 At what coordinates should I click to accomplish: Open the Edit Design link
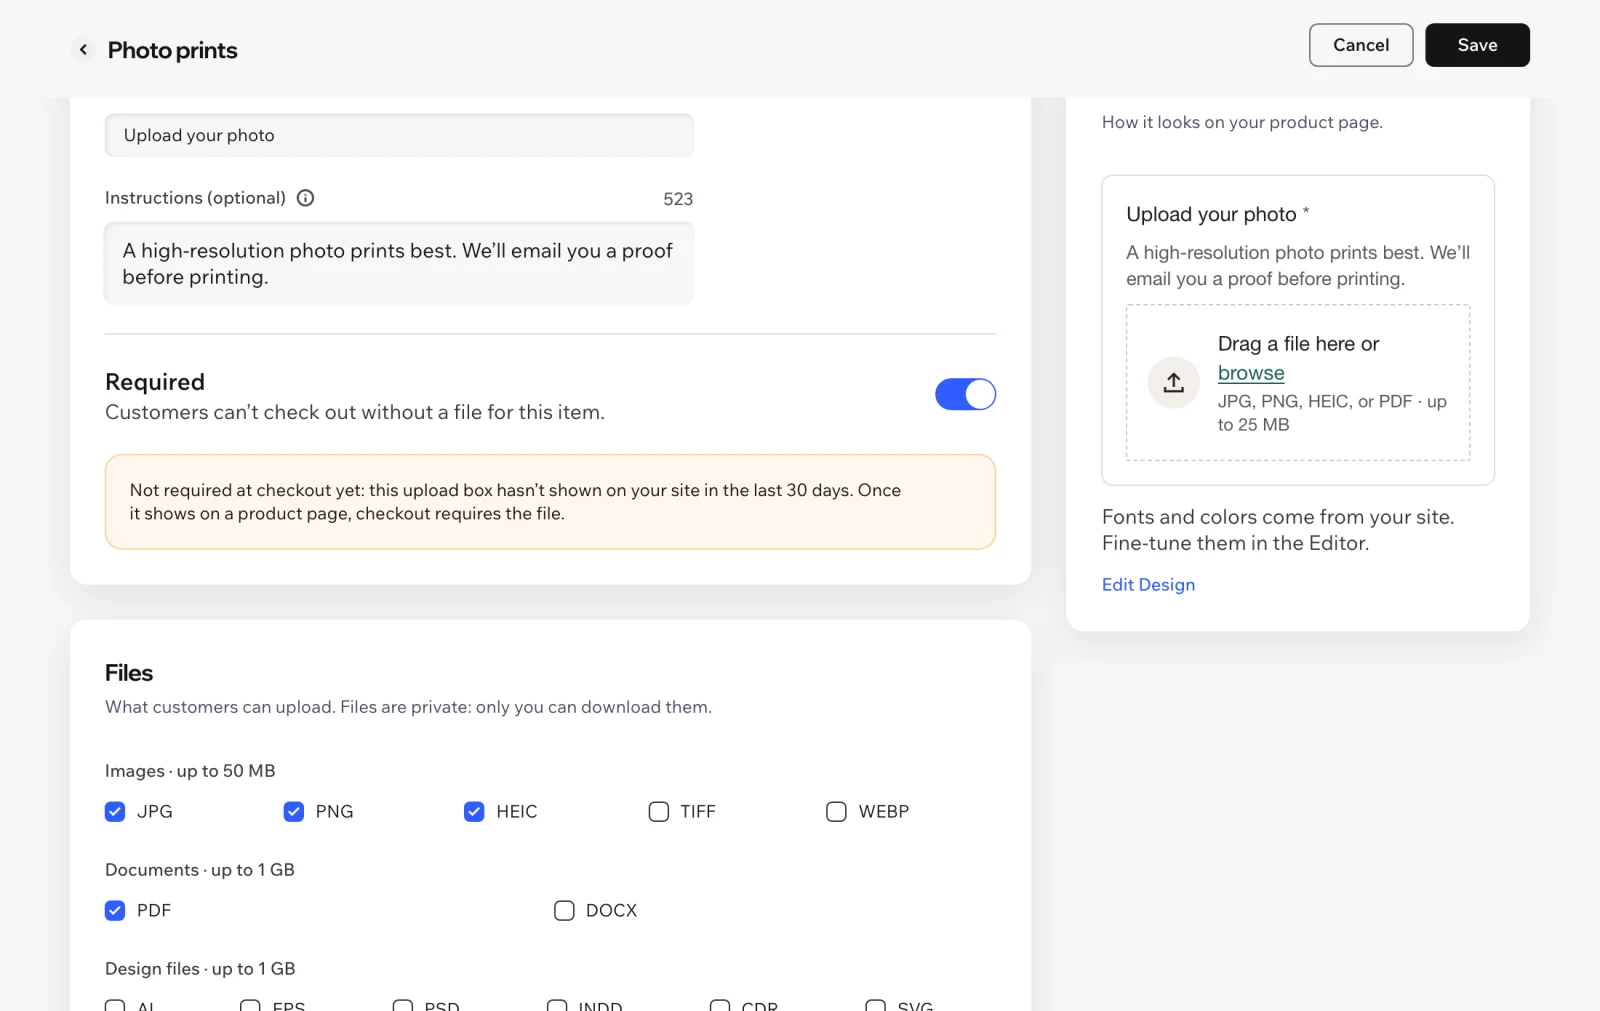pyautogui.click(x=1148, y=584)
